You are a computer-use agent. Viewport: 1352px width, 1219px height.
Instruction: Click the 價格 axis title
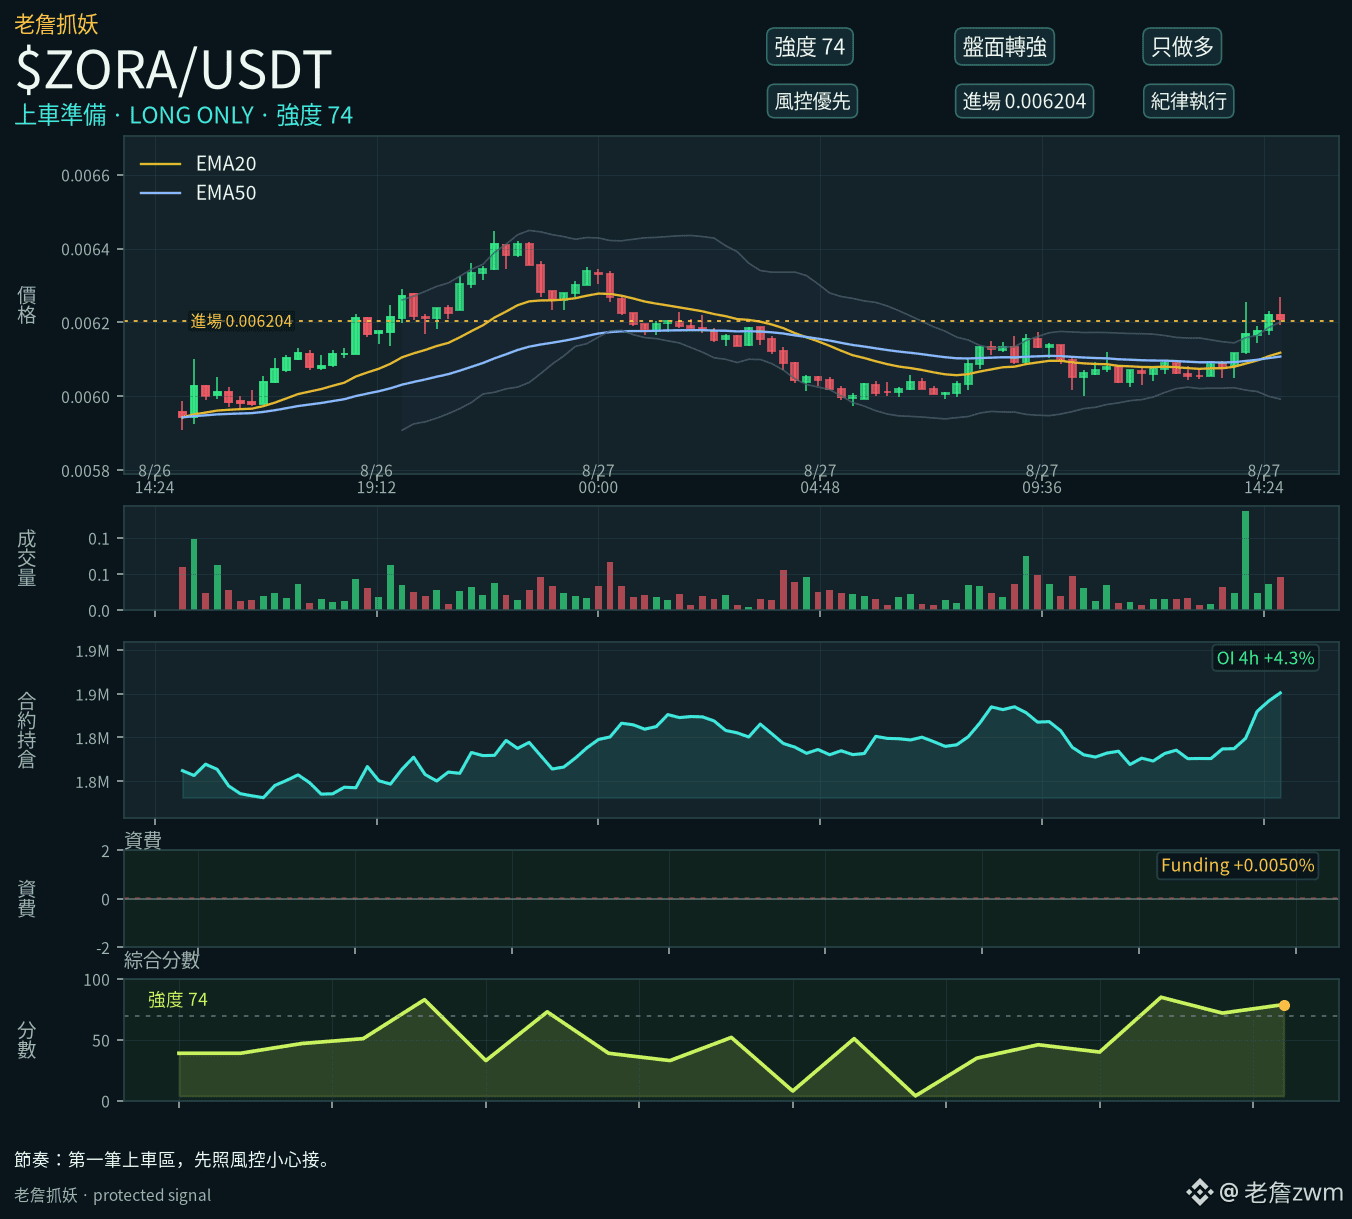click(27, 304)
